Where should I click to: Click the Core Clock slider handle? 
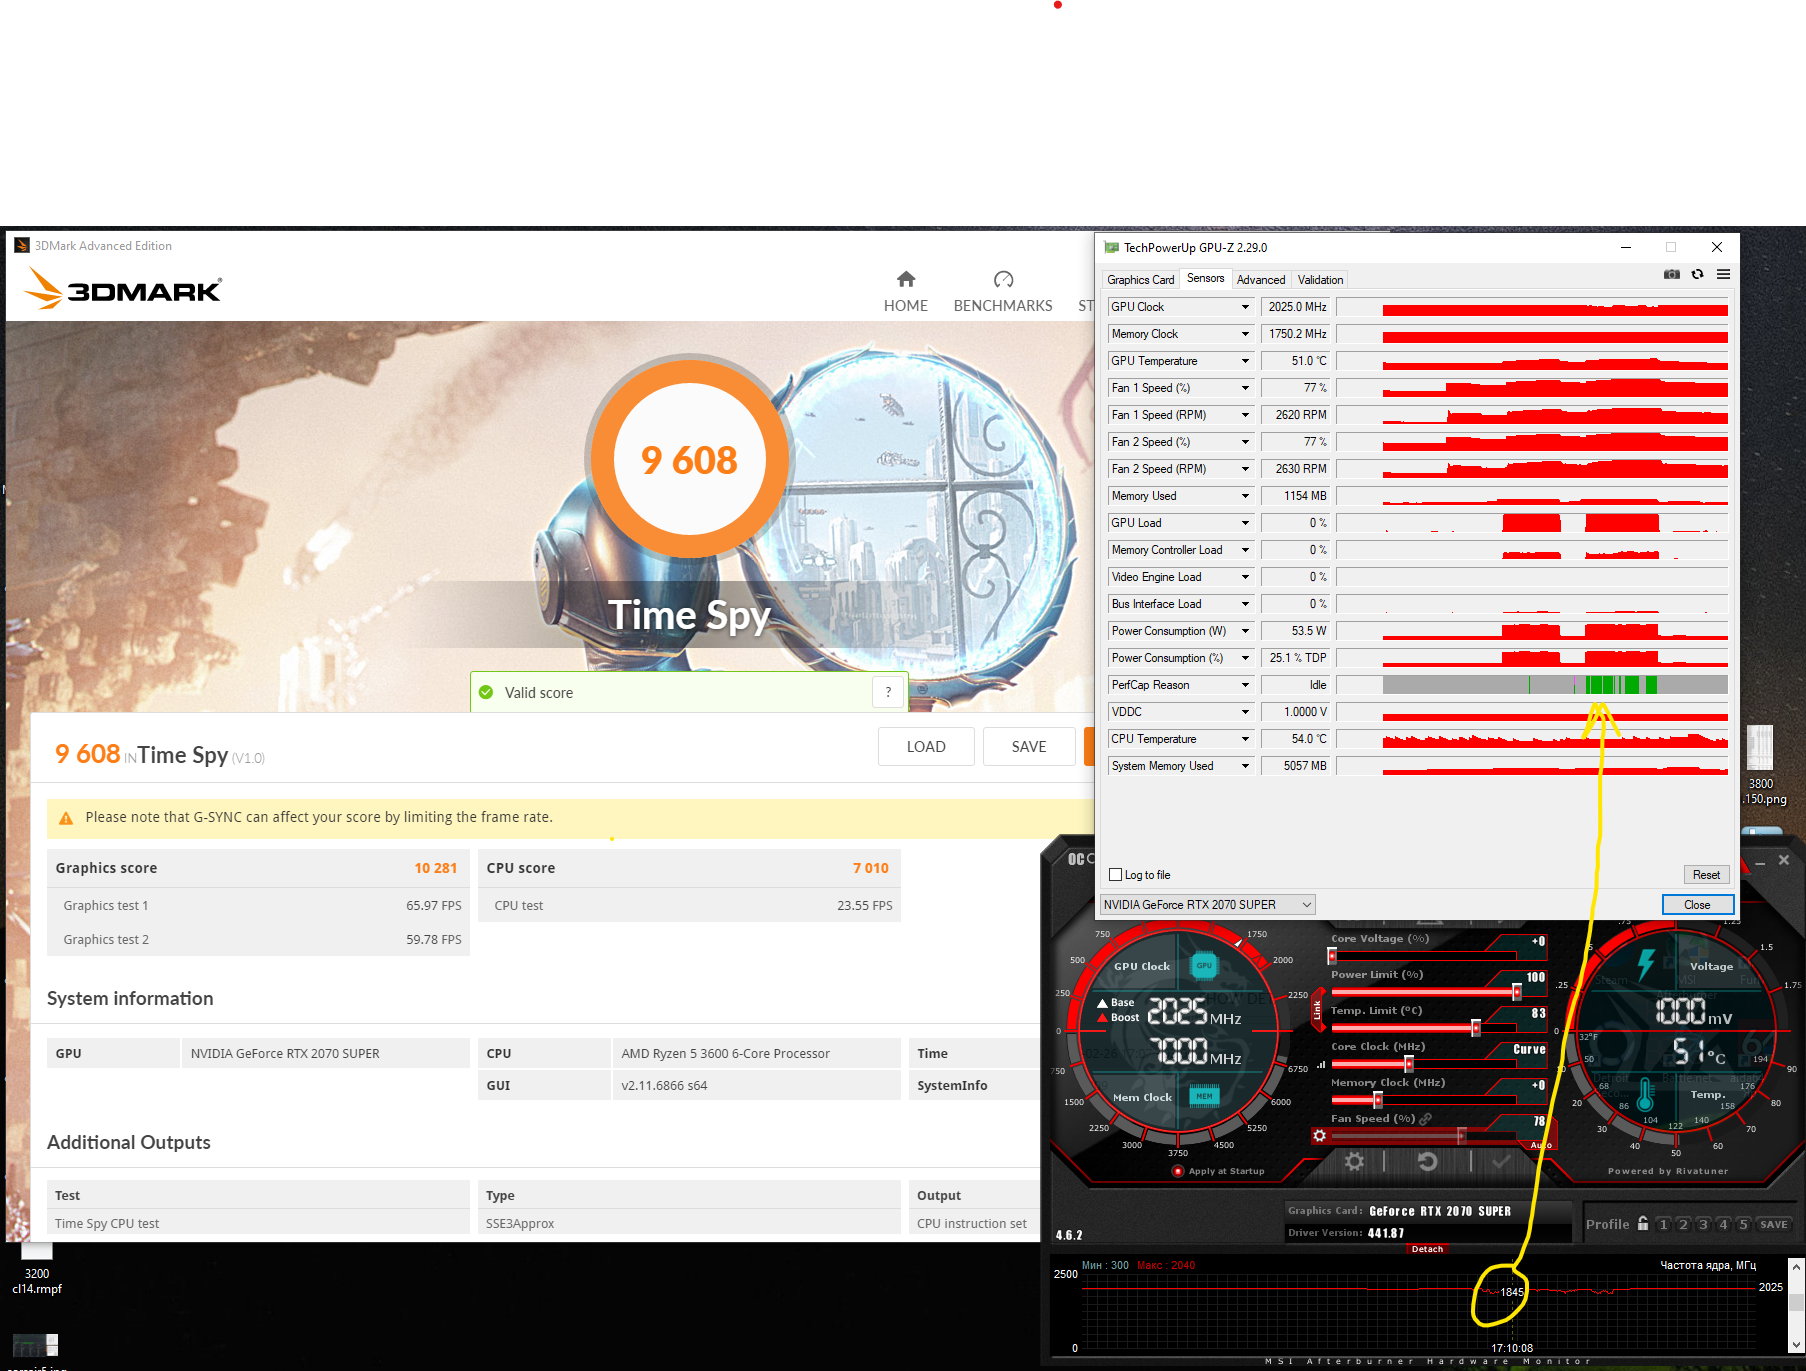click(x=1409, y=1064)
